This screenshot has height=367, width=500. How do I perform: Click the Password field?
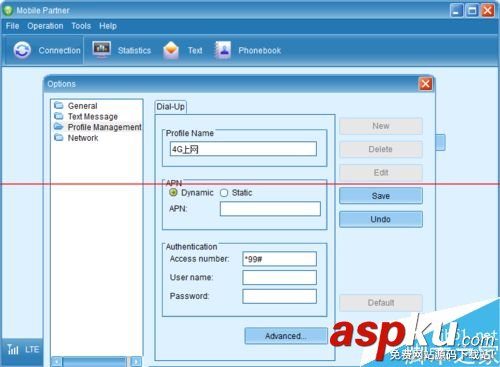(279, 296)
